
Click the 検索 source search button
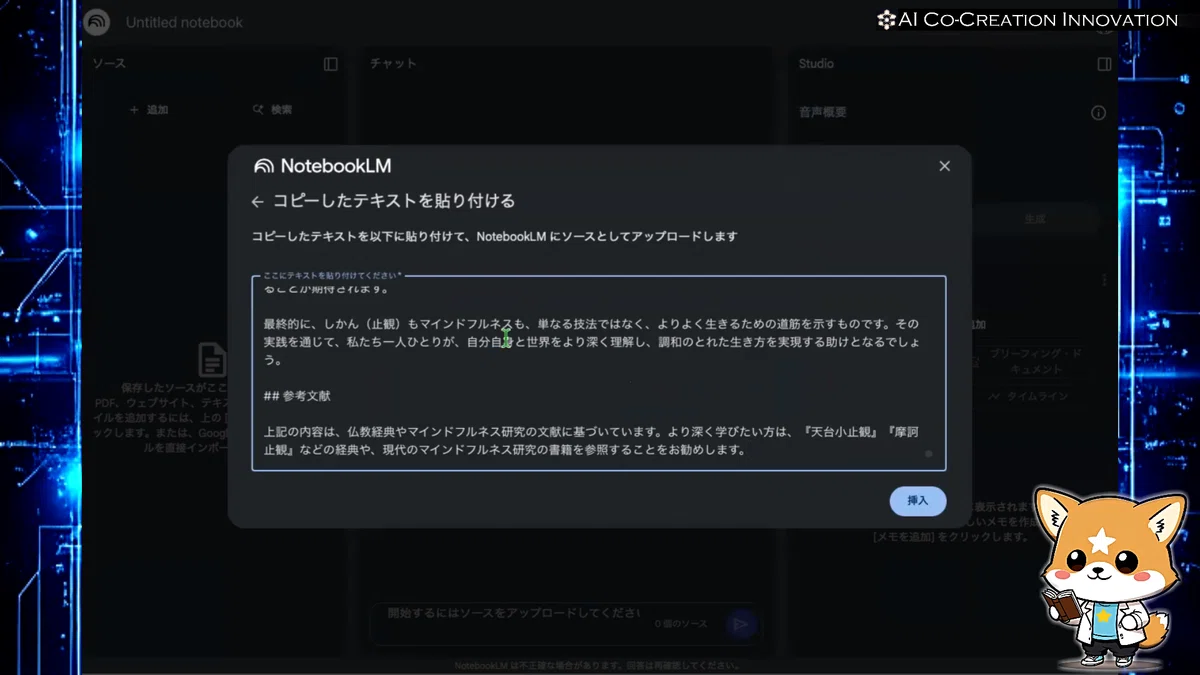tap(272, 110)
